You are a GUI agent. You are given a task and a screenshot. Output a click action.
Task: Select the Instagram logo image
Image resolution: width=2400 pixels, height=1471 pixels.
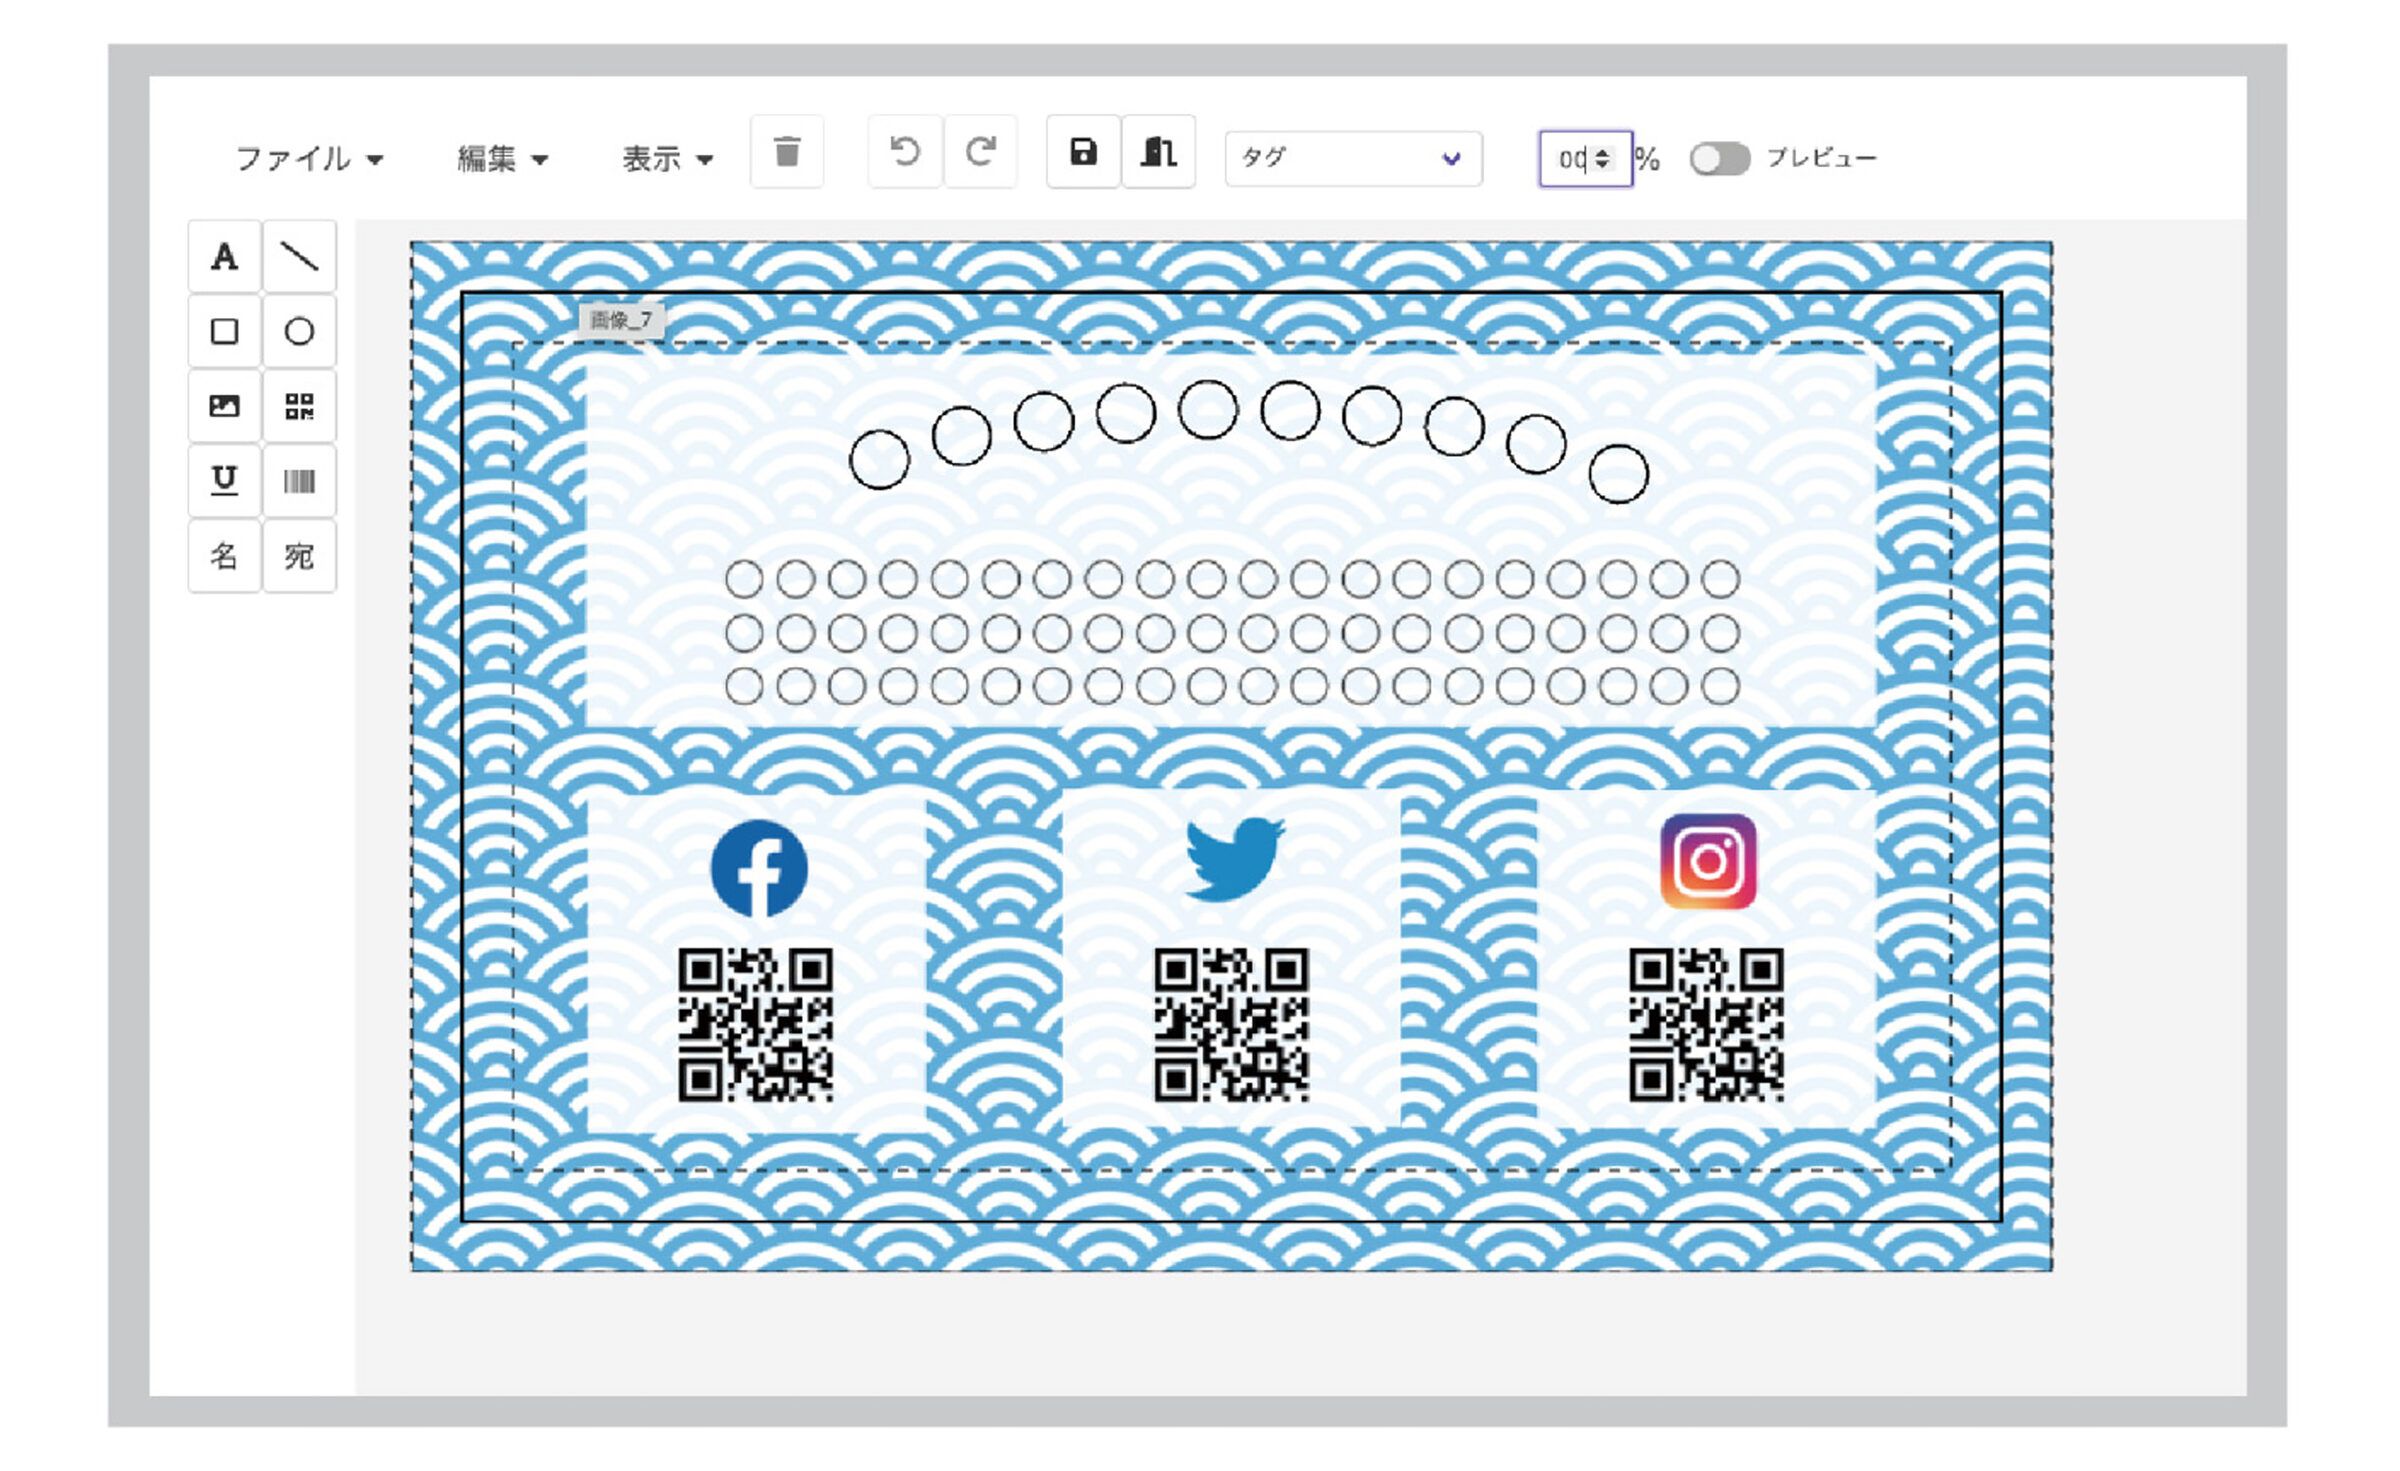1708,861
